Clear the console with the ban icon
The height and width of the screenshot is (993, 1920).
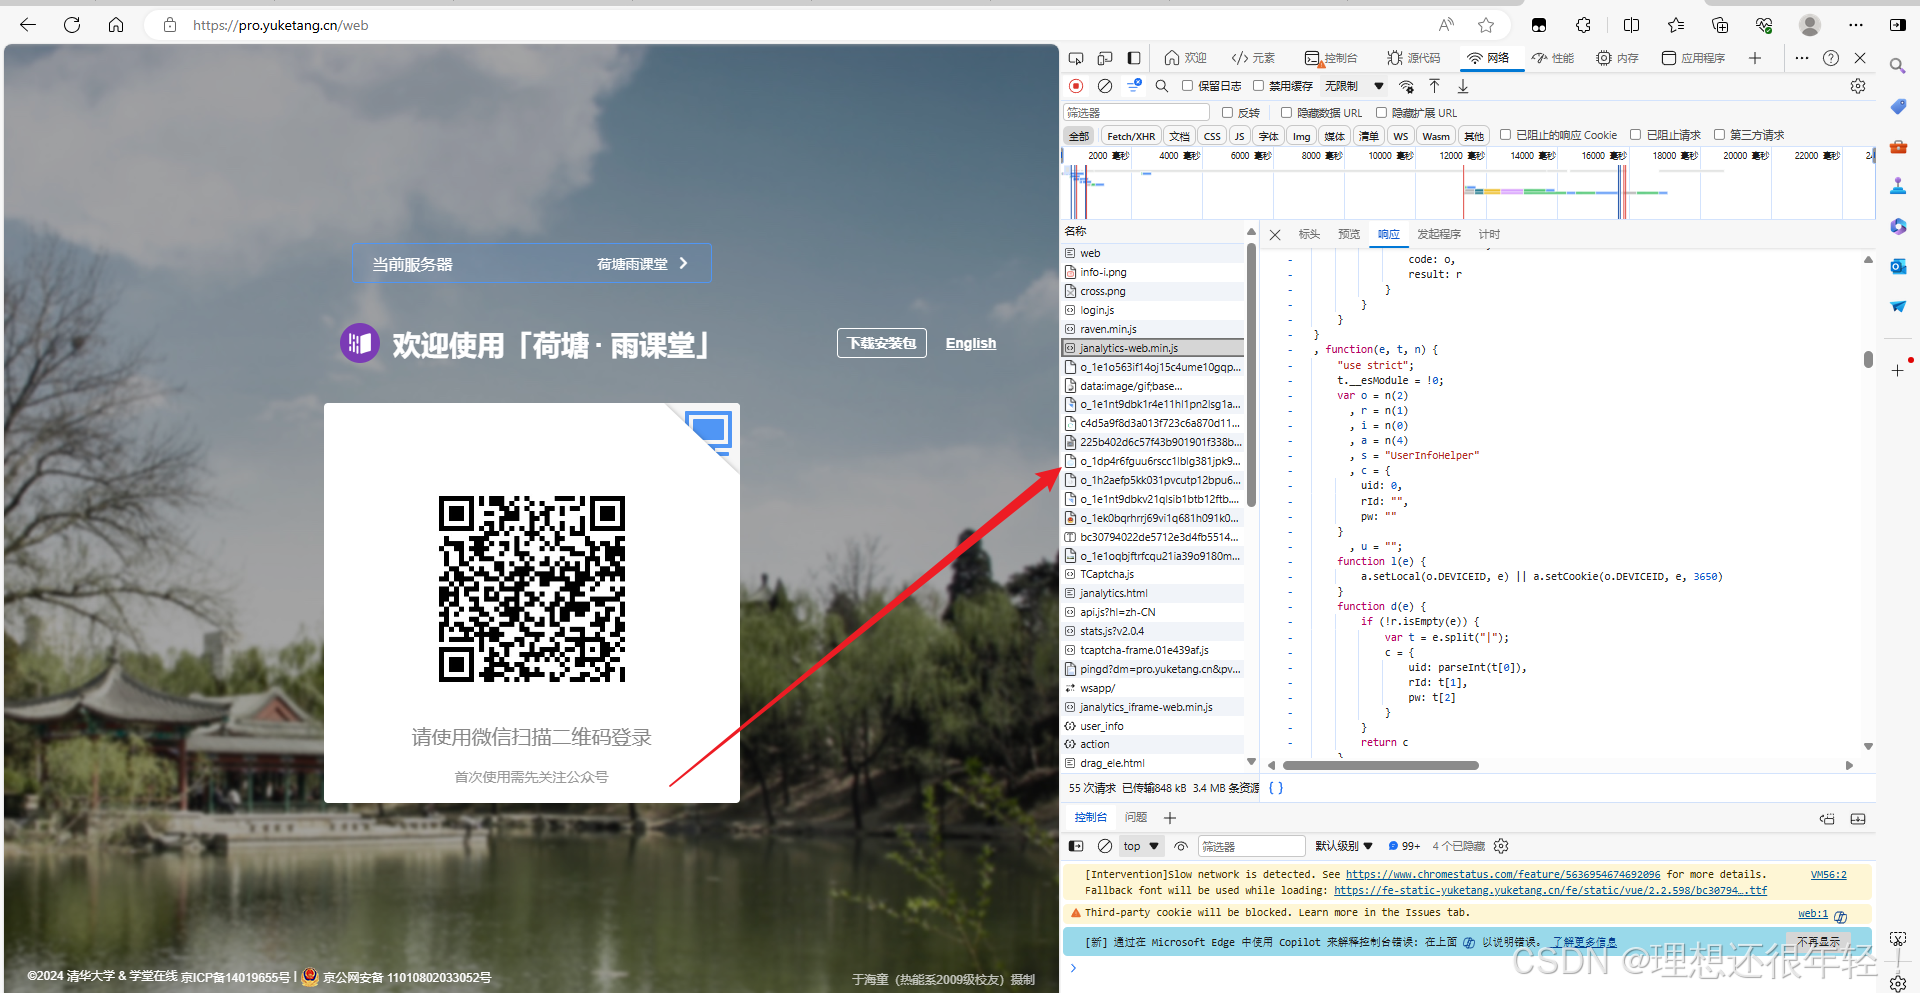(1105, 846)
